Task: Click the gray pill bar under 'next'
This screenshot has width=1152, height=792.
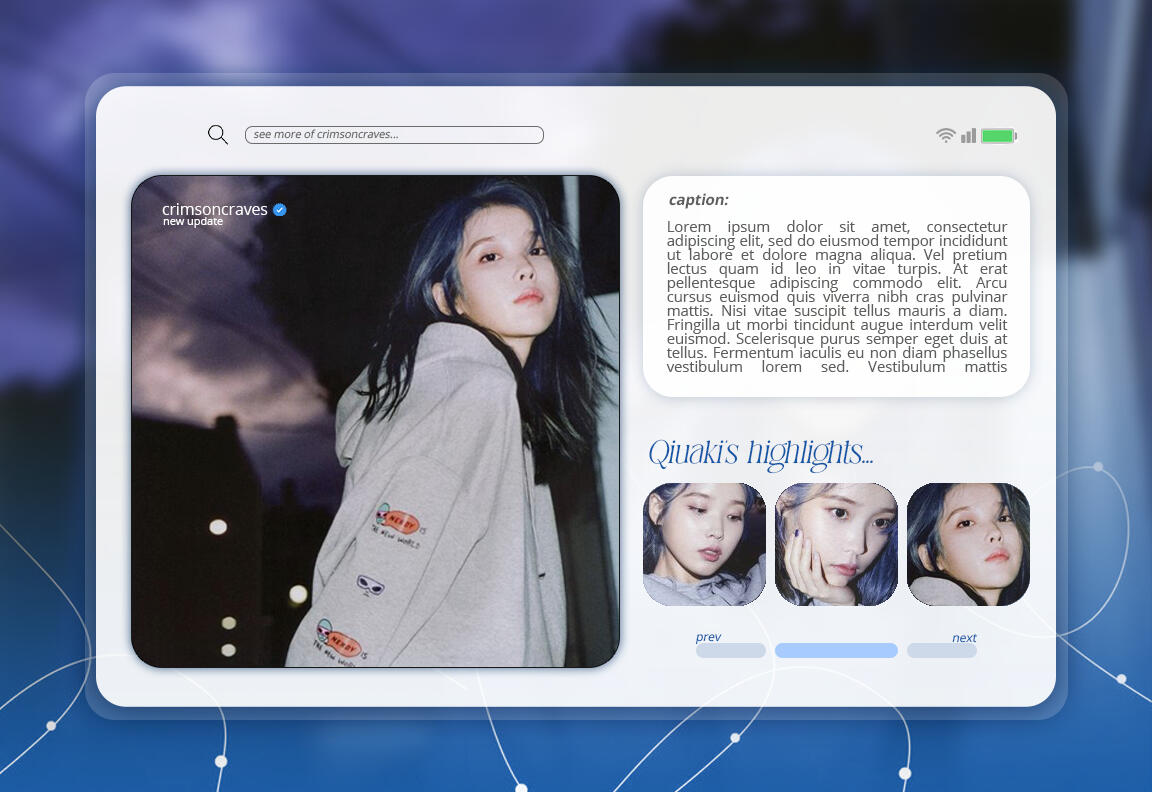Action: coord(941,651)
